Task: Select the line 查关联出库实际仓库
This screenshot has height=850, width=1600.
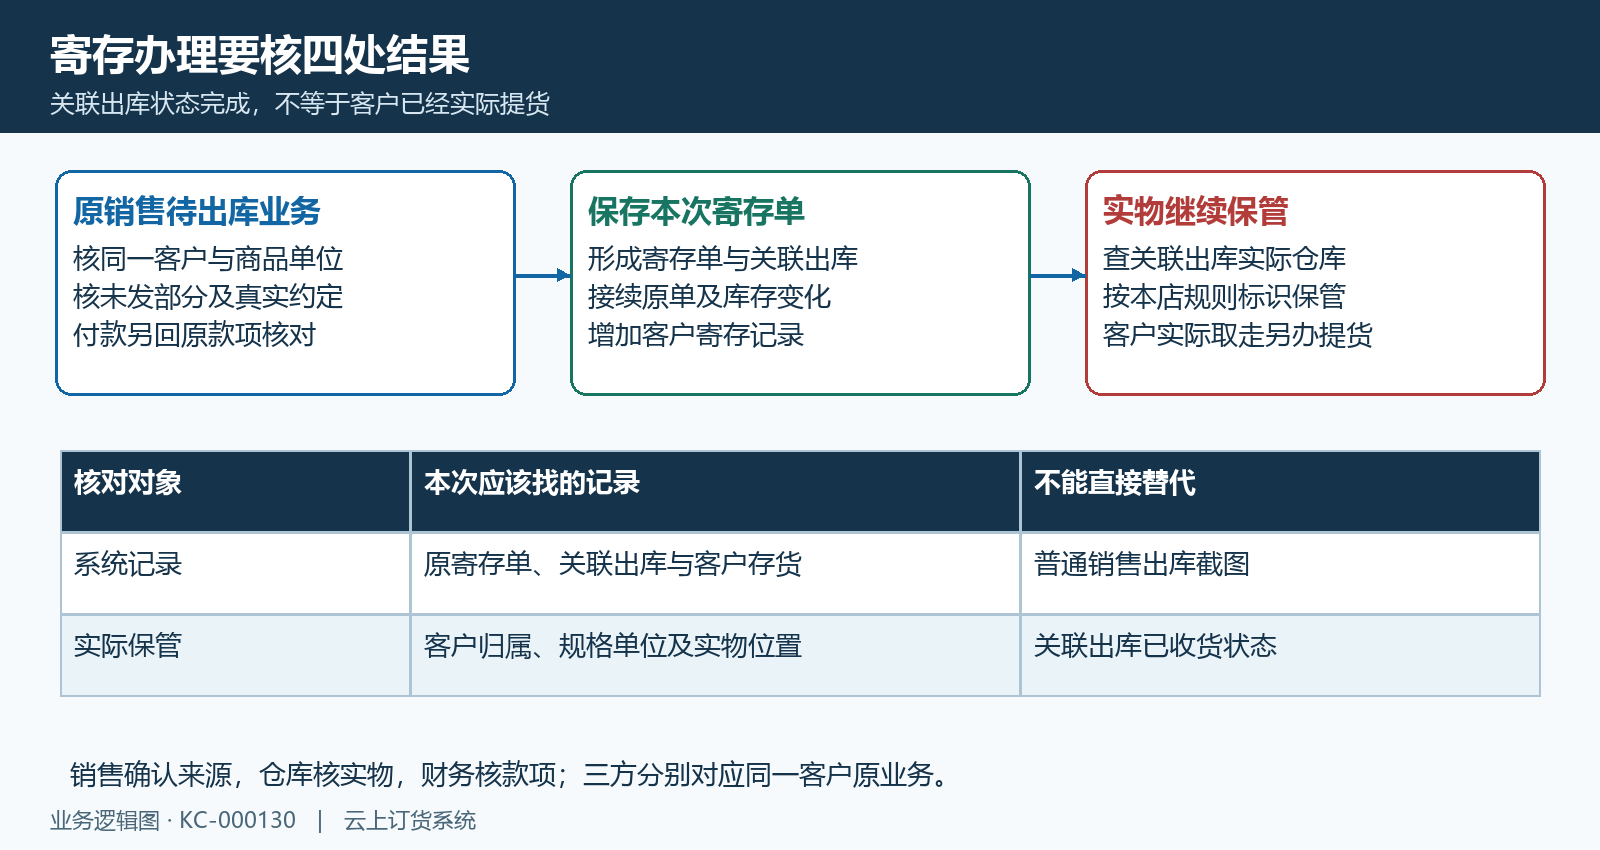Action: 1225,259
